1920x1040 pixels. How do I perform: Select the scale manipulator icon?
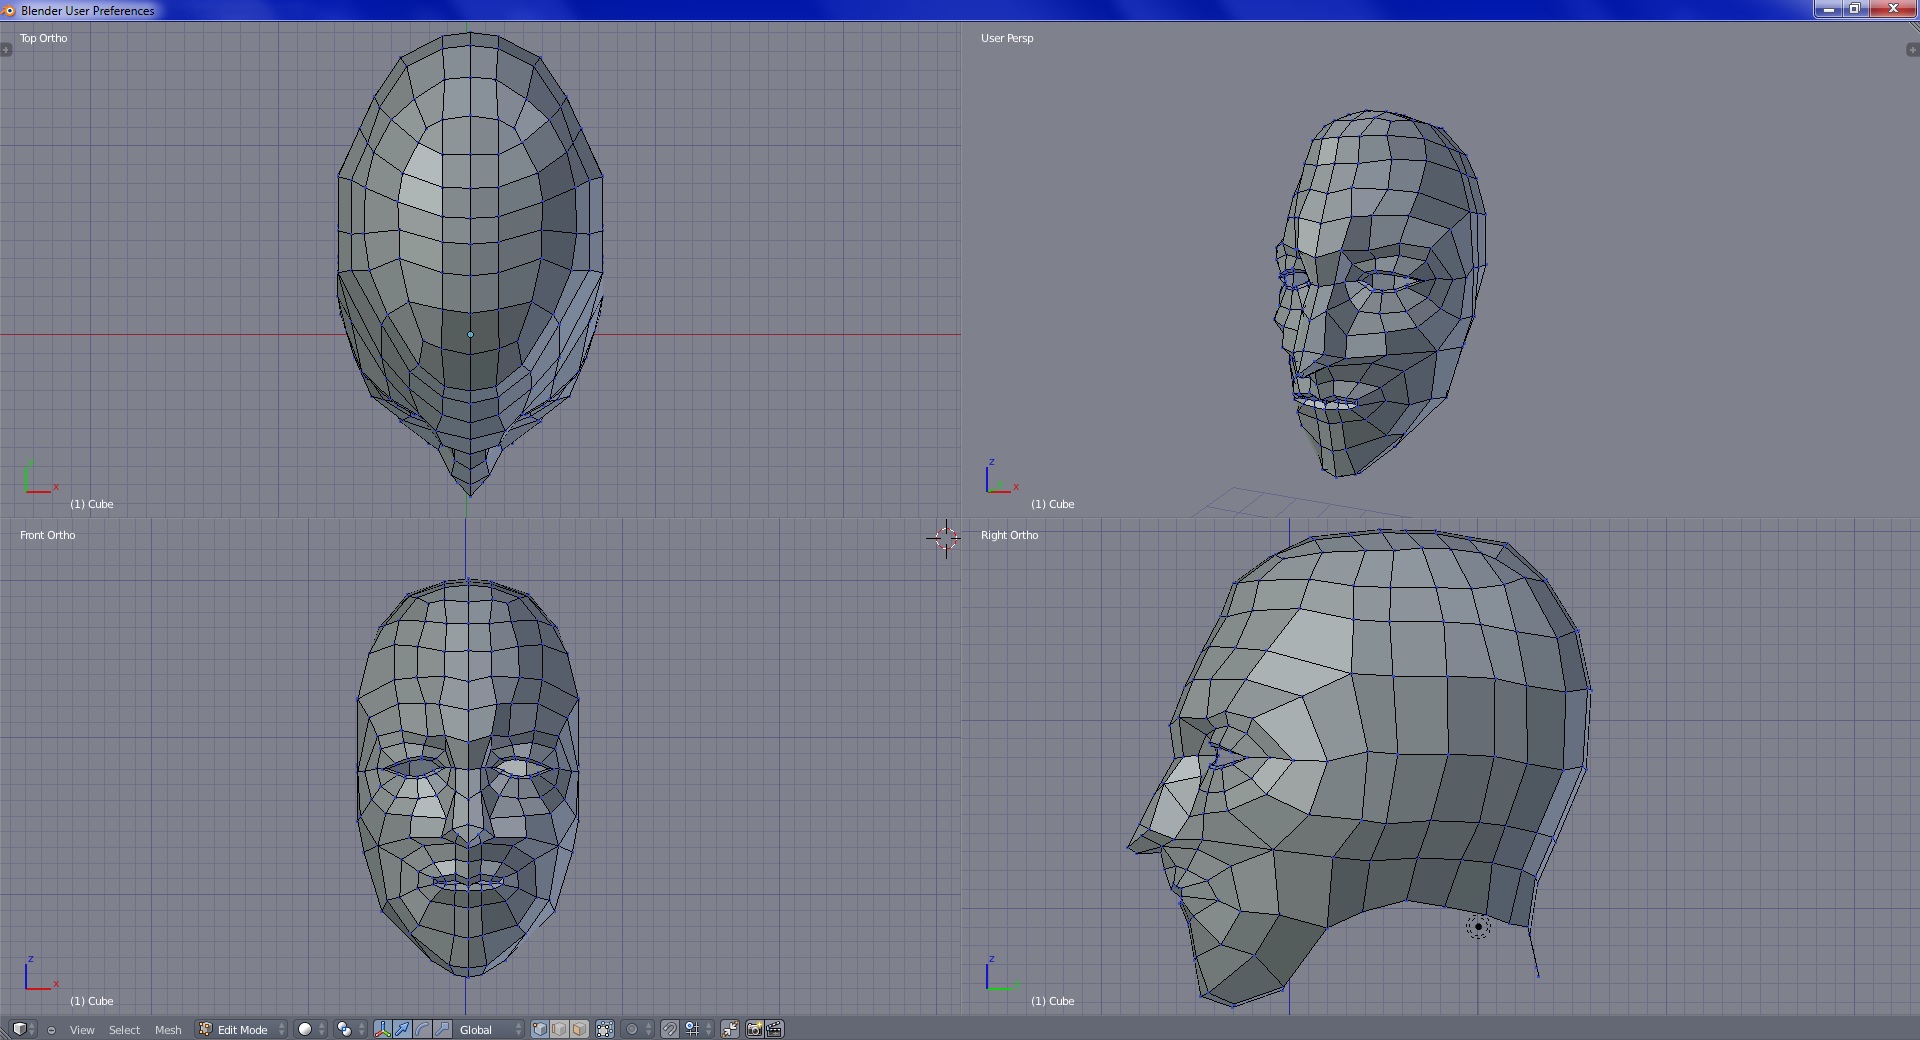pos(442,1030)
